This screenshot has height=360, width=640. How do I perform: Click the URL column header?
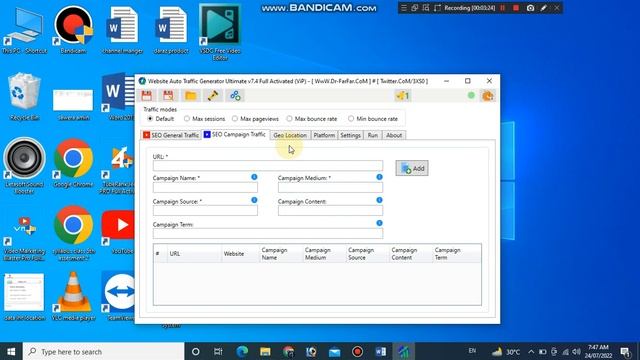pos(194,253)
